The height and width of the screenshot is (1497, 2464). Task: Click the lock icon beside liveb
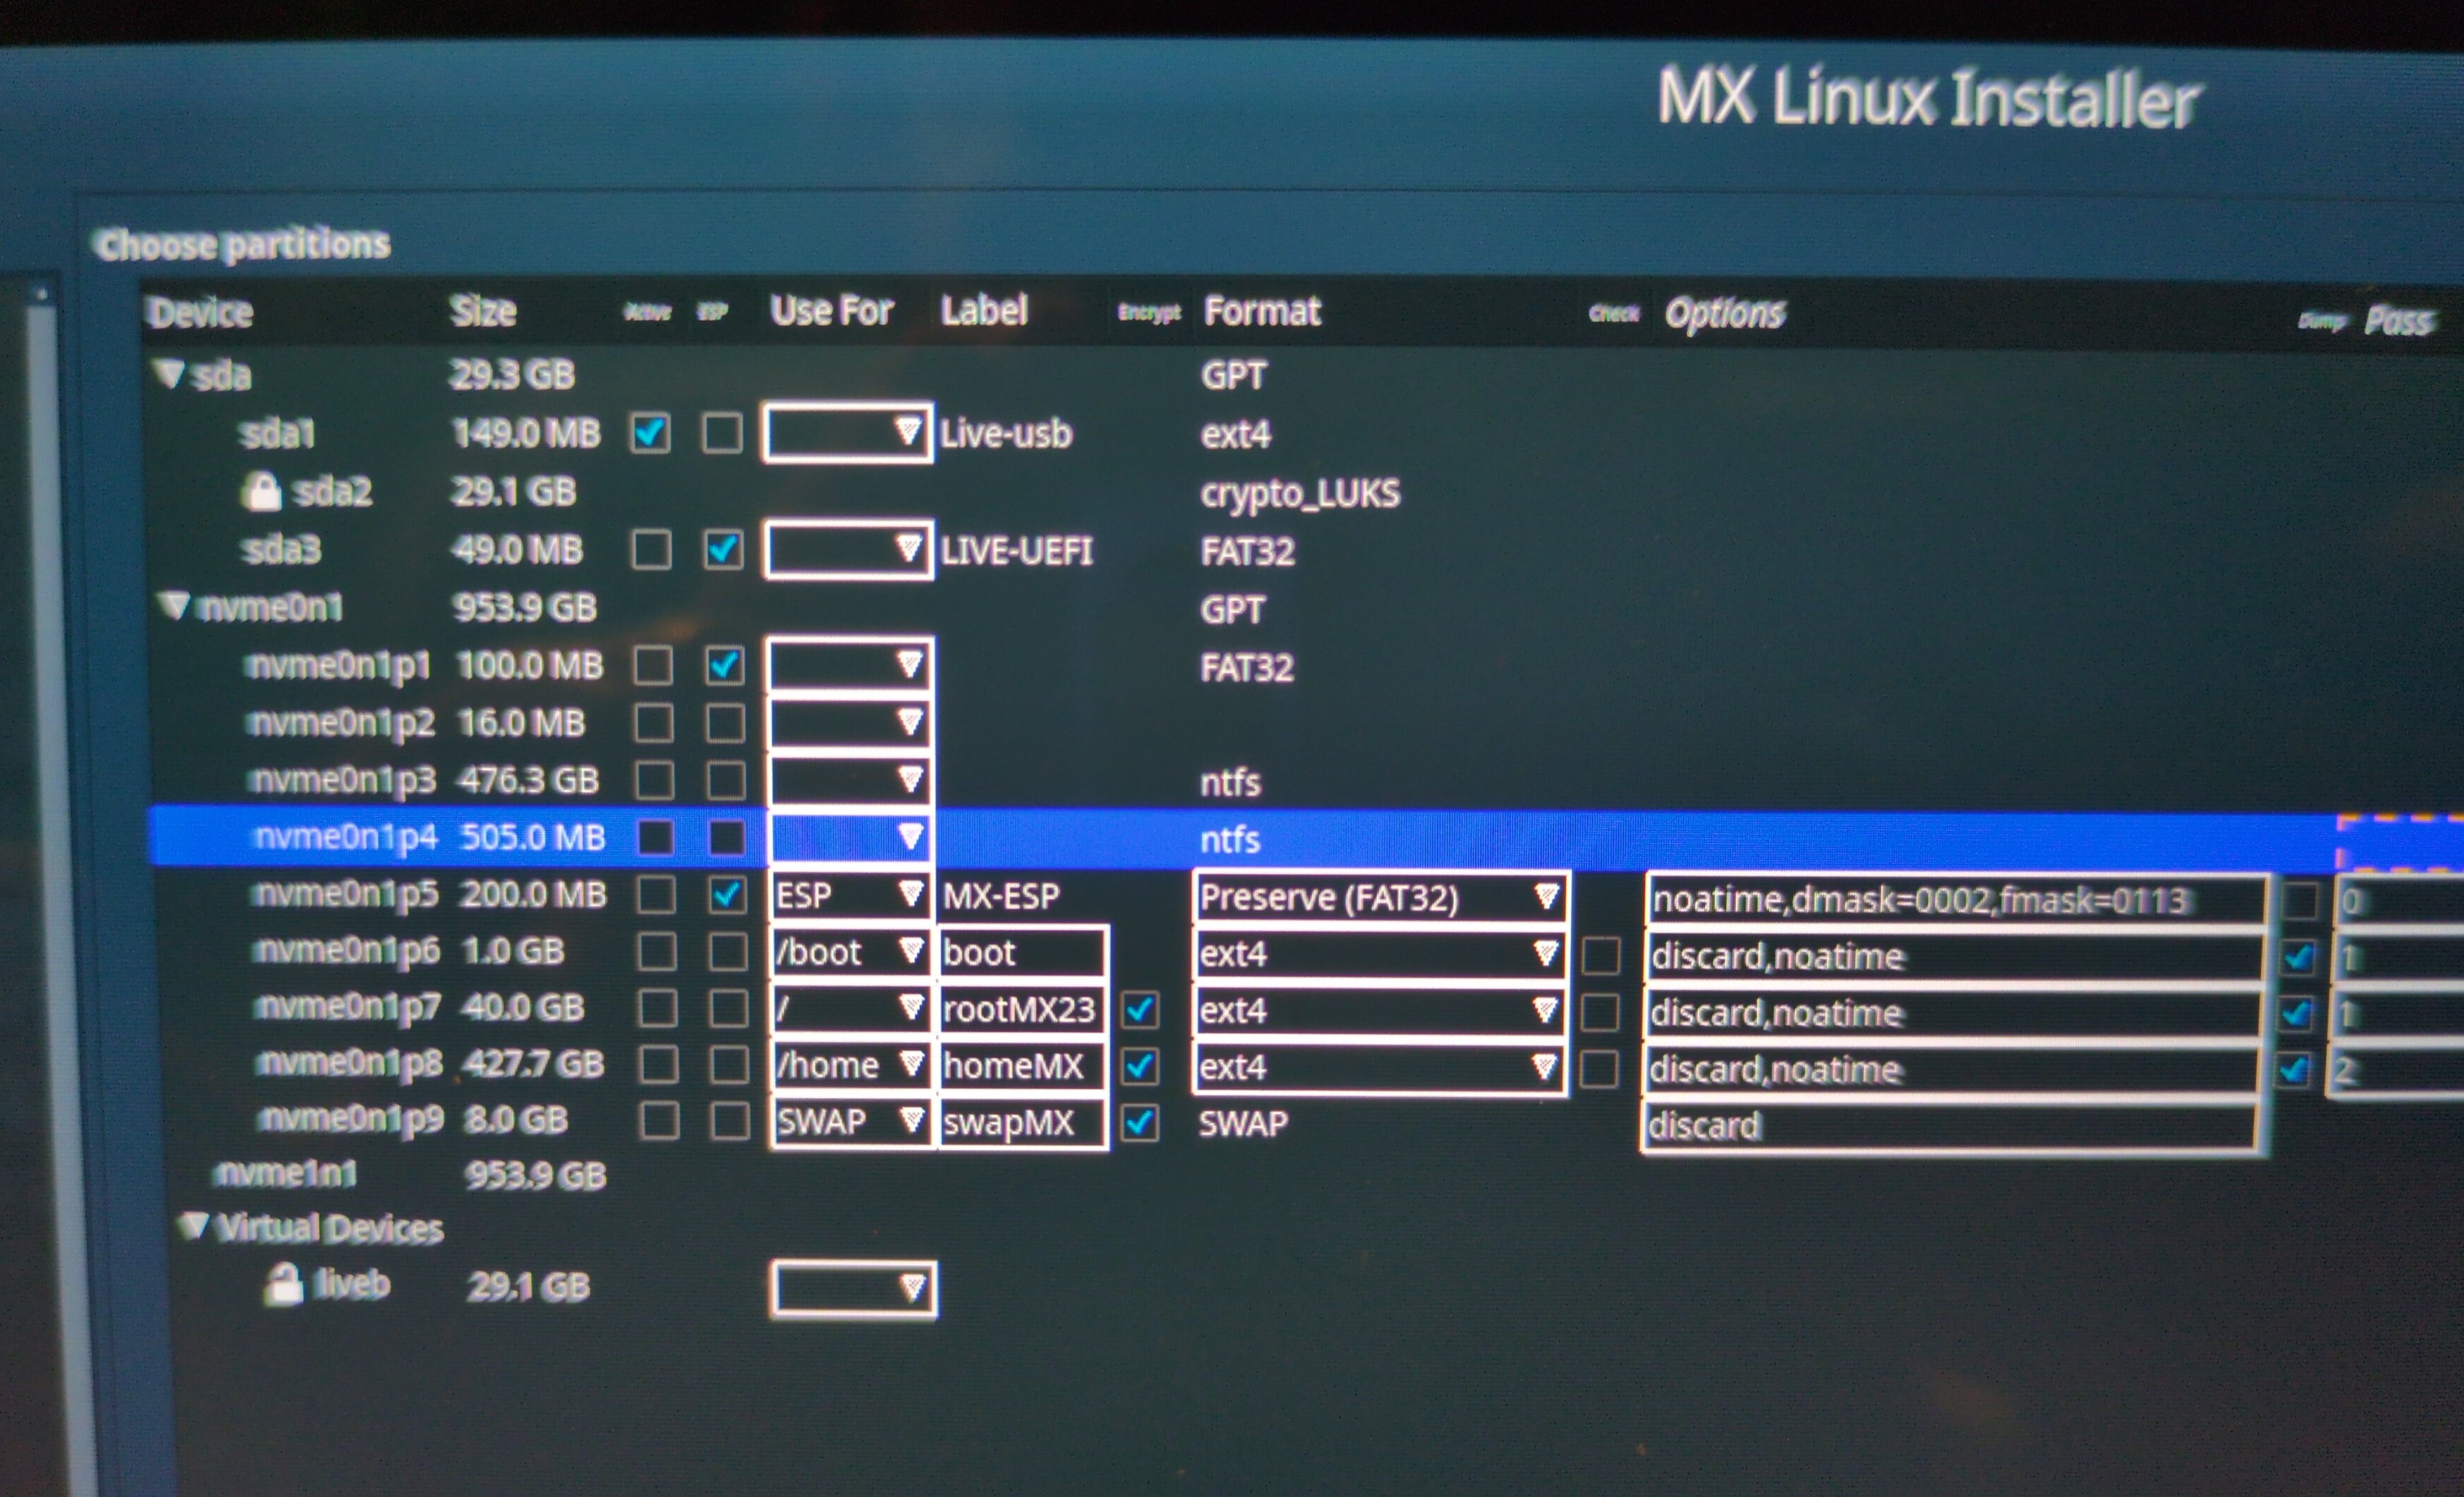284,1284
